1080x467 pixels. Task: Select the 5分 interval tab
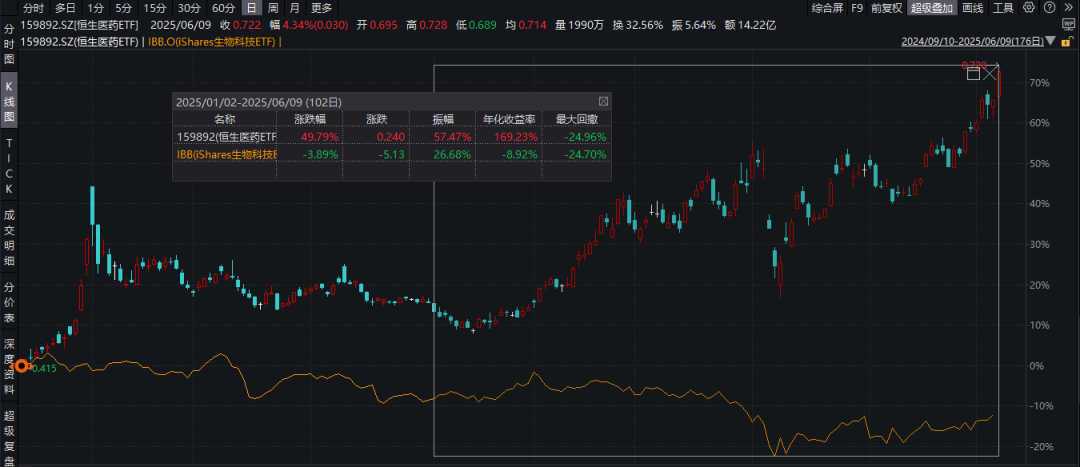coord(123,8)
